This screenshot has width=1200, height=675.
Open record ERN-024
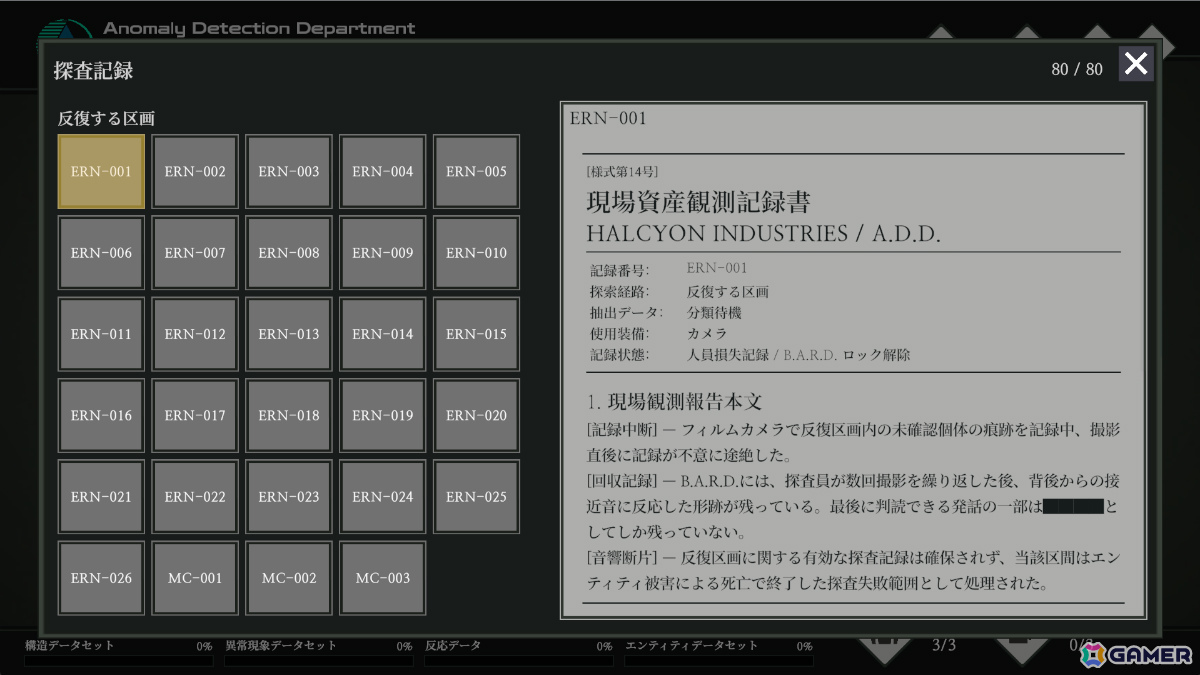click(383, 497)
